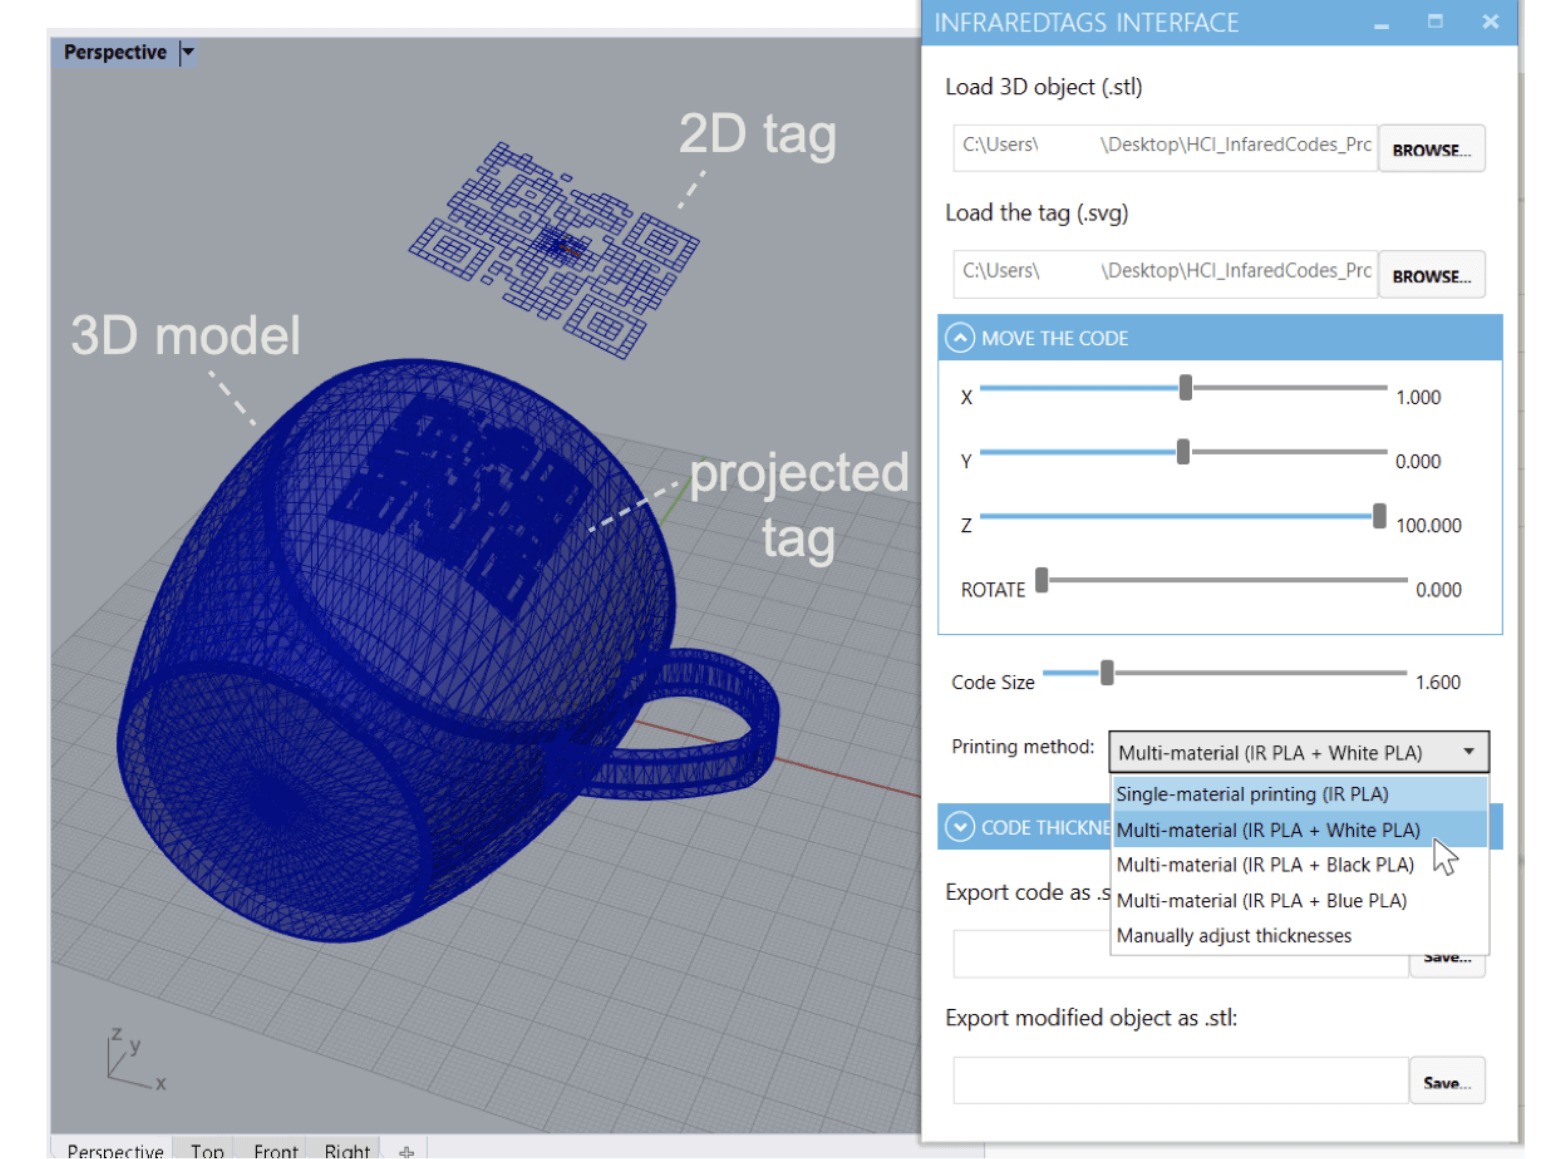Viewport: 1562px width, 1159px height.
Task: Add a new viewport tab with plus icon
Action: coord(406,1152)
